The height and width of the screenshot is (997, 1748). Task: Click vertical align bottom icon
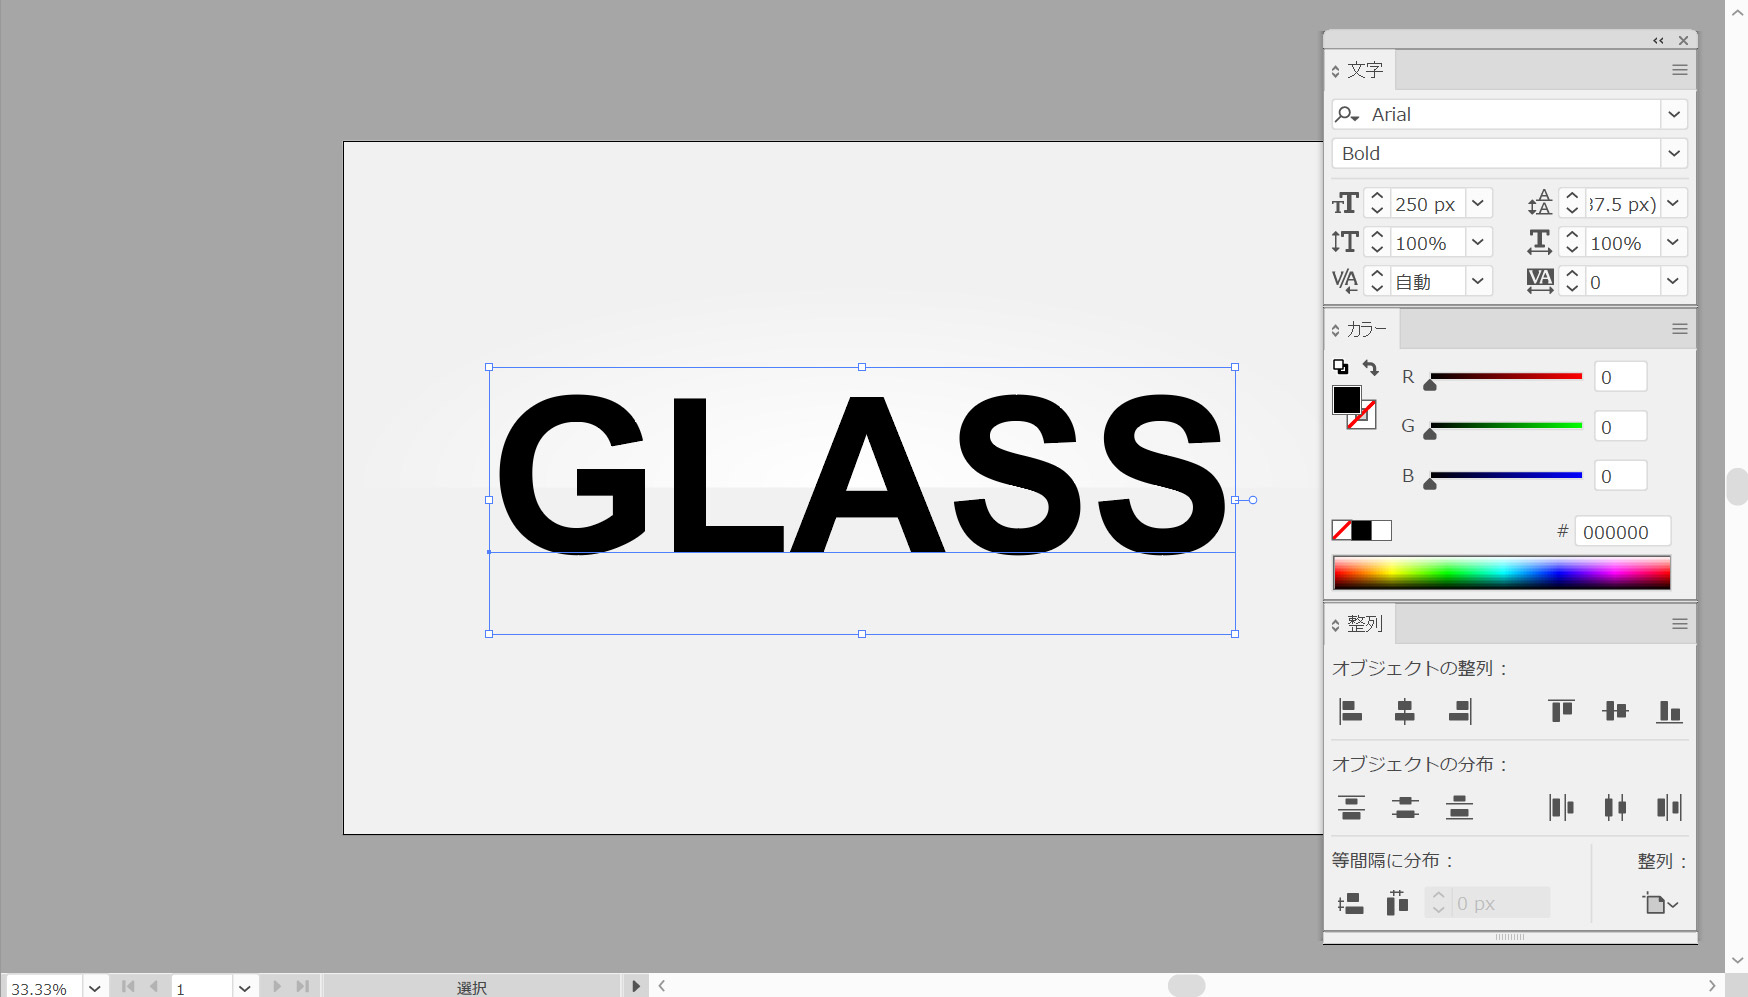[x=1669, y=711]
